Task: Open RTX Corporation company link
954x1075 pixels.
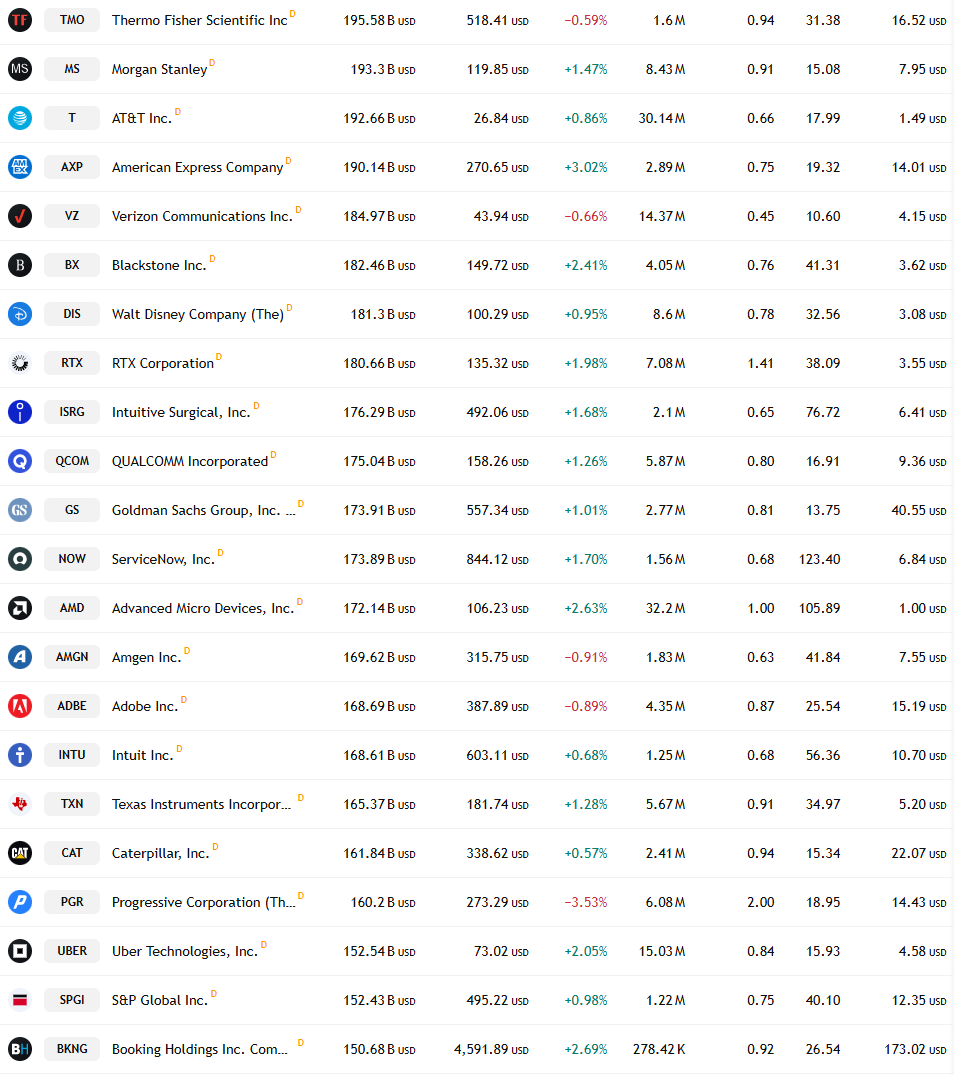Action: [x=163, y=363]
